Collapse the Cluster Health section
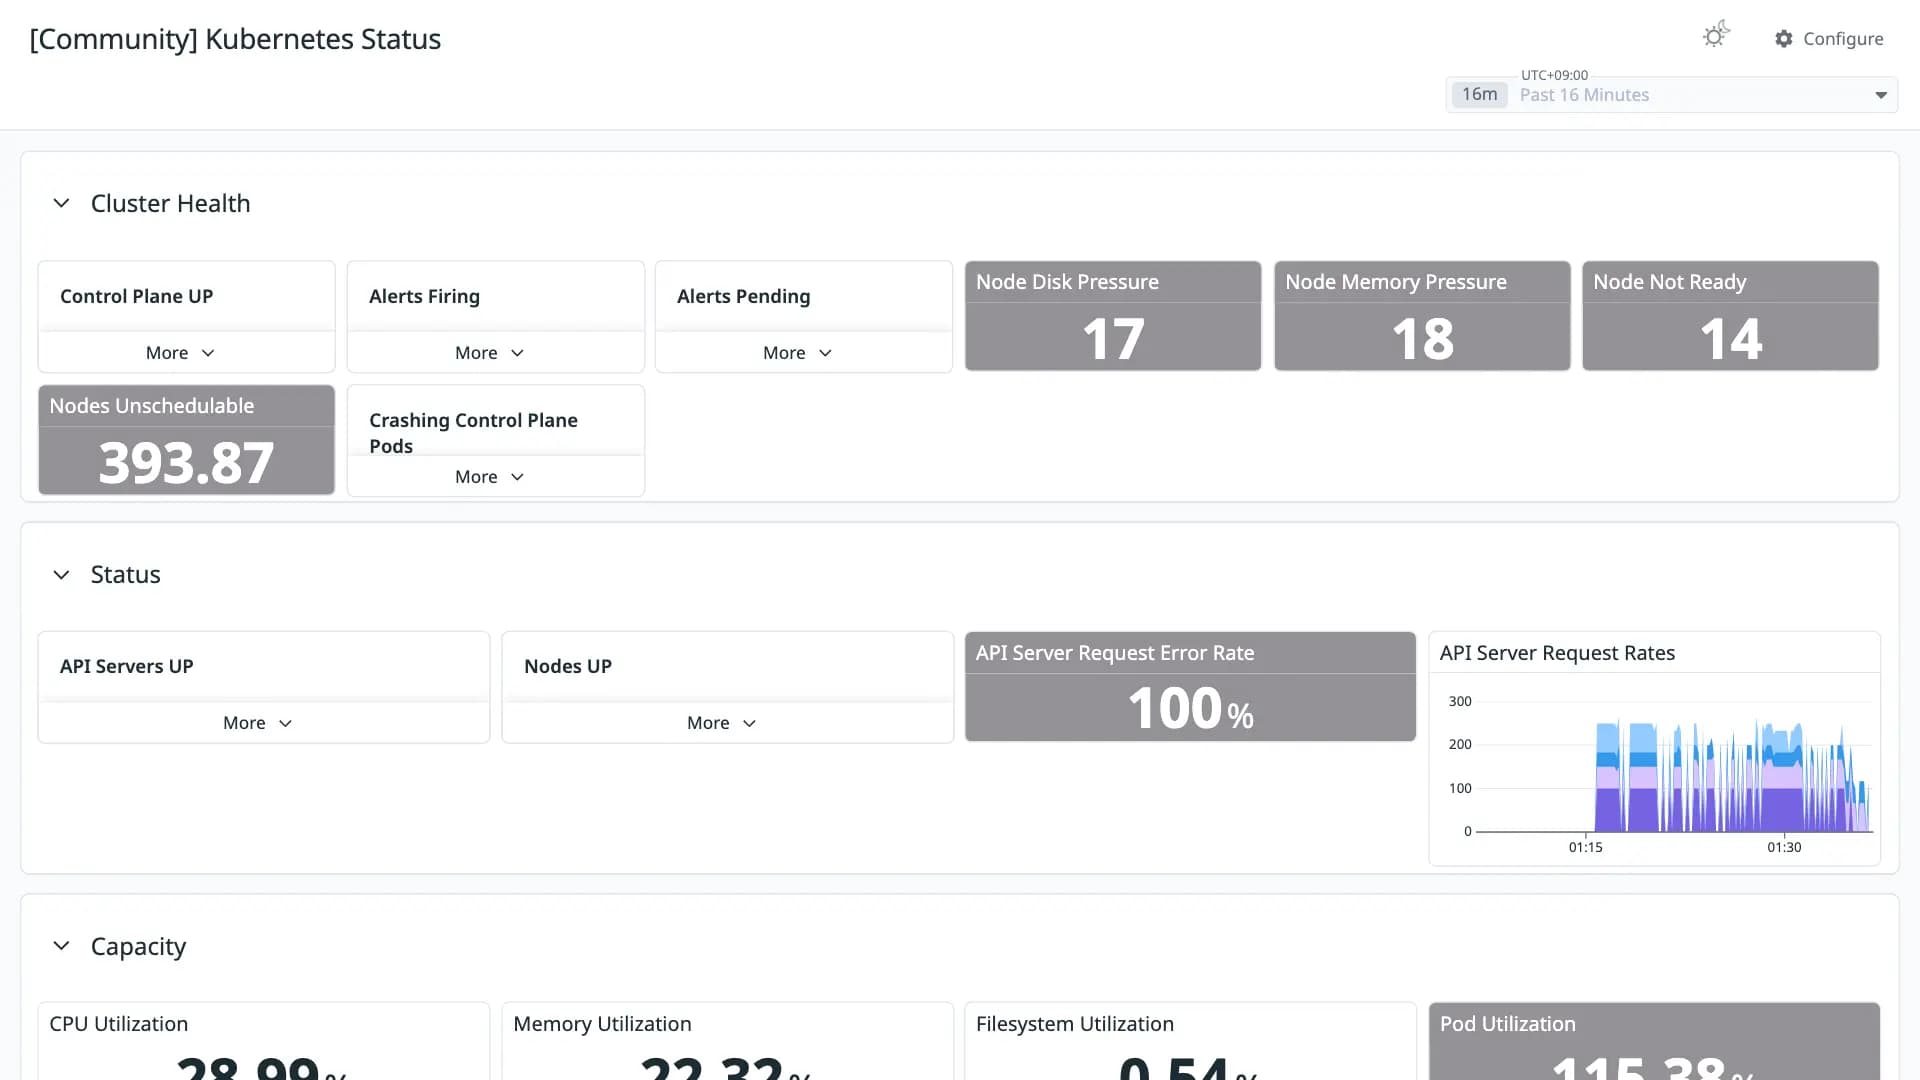Viewport: 1920px width, 1080px height. pyautogui.click(x=61, y=203)
